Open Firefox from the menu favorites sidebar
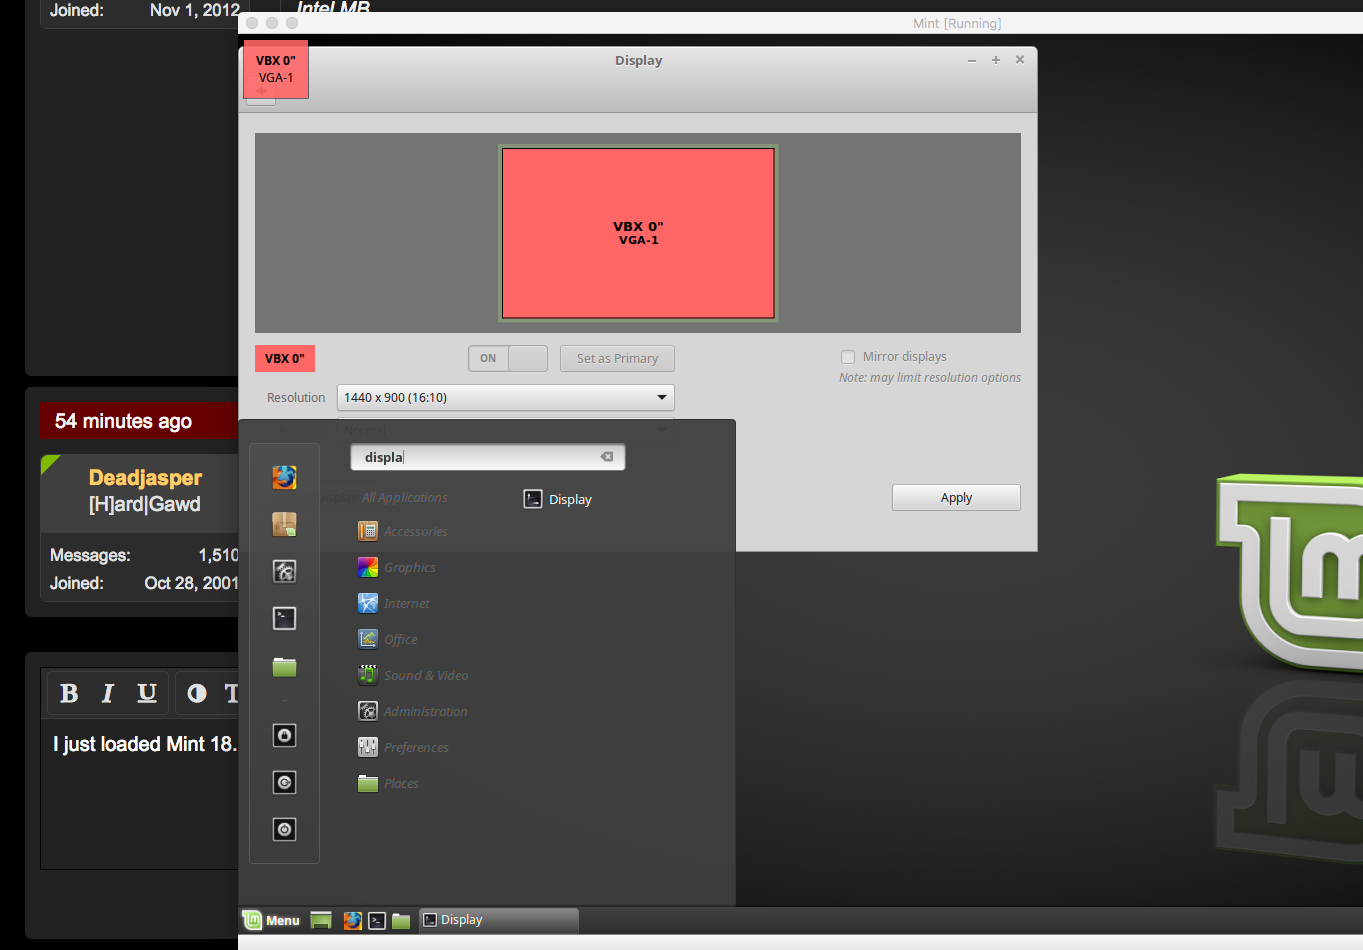This screenshot has height=950, width=1363. click(x=284, y=477)
